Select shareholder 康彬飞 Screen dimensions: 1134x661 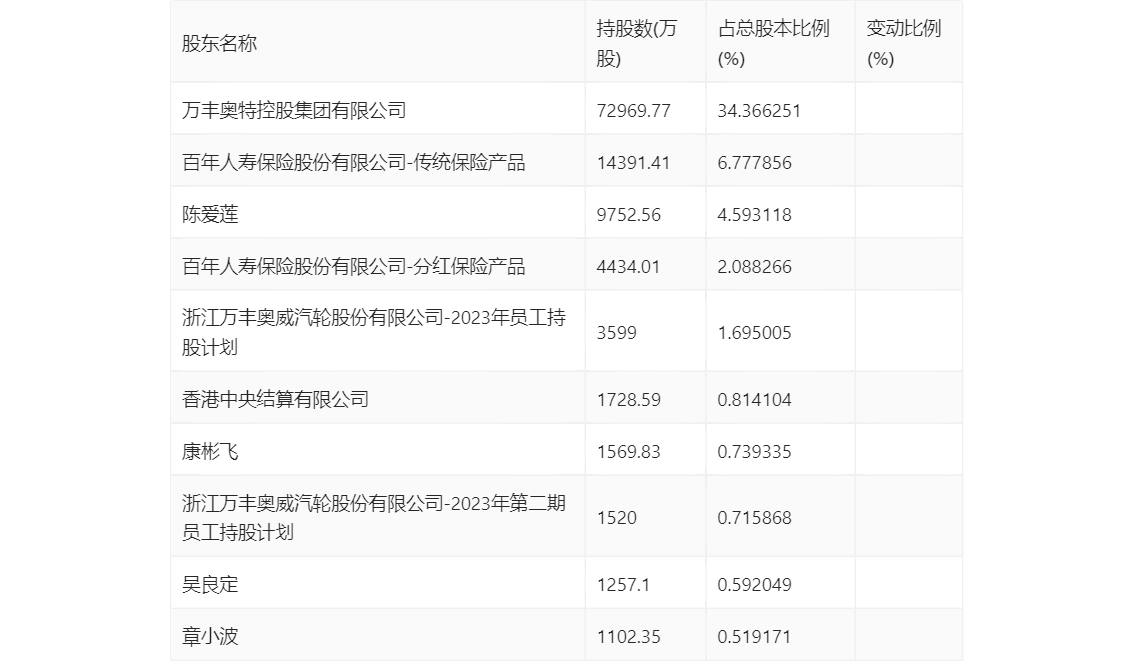(x=210, y=452)
